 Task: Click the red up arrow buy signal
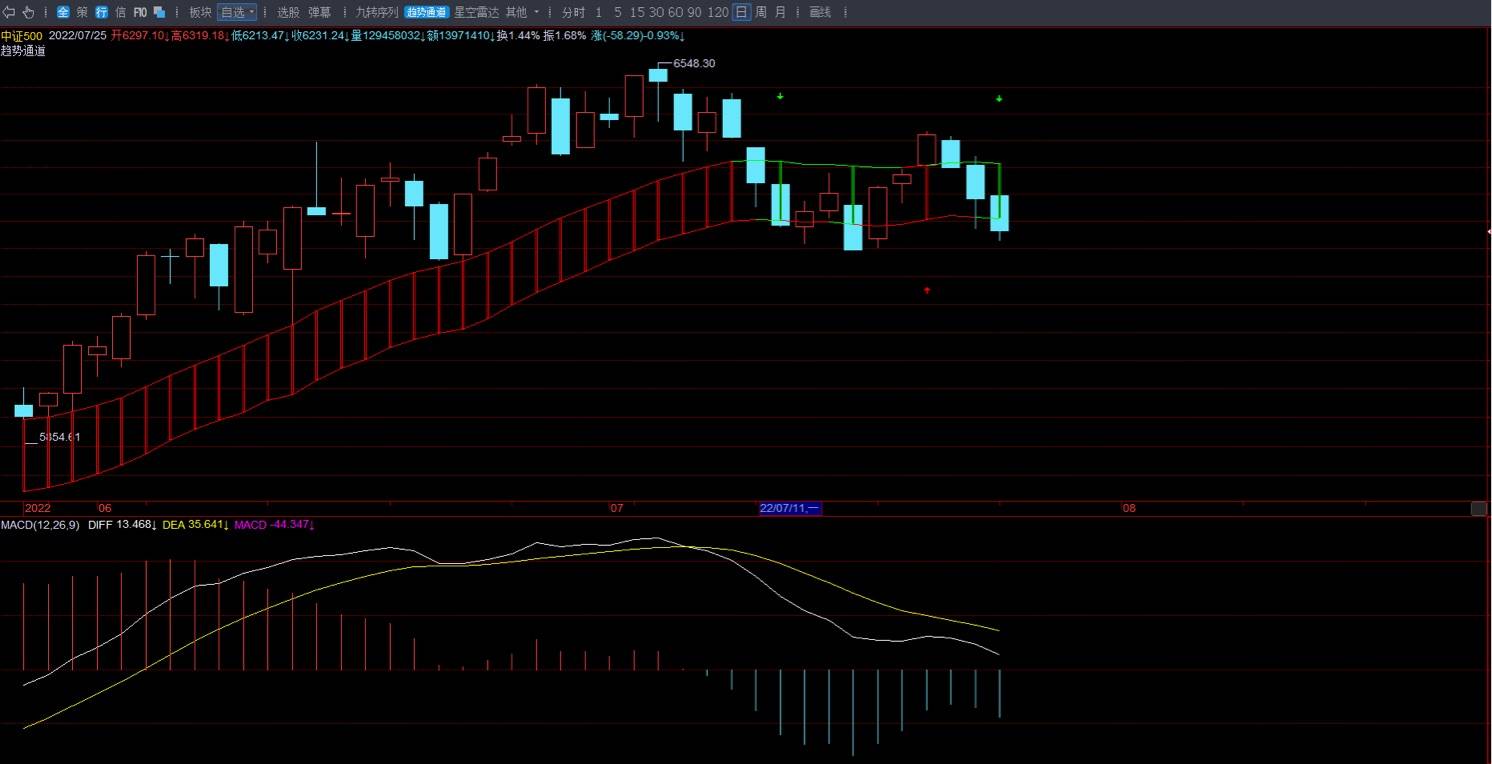(927, 290)
